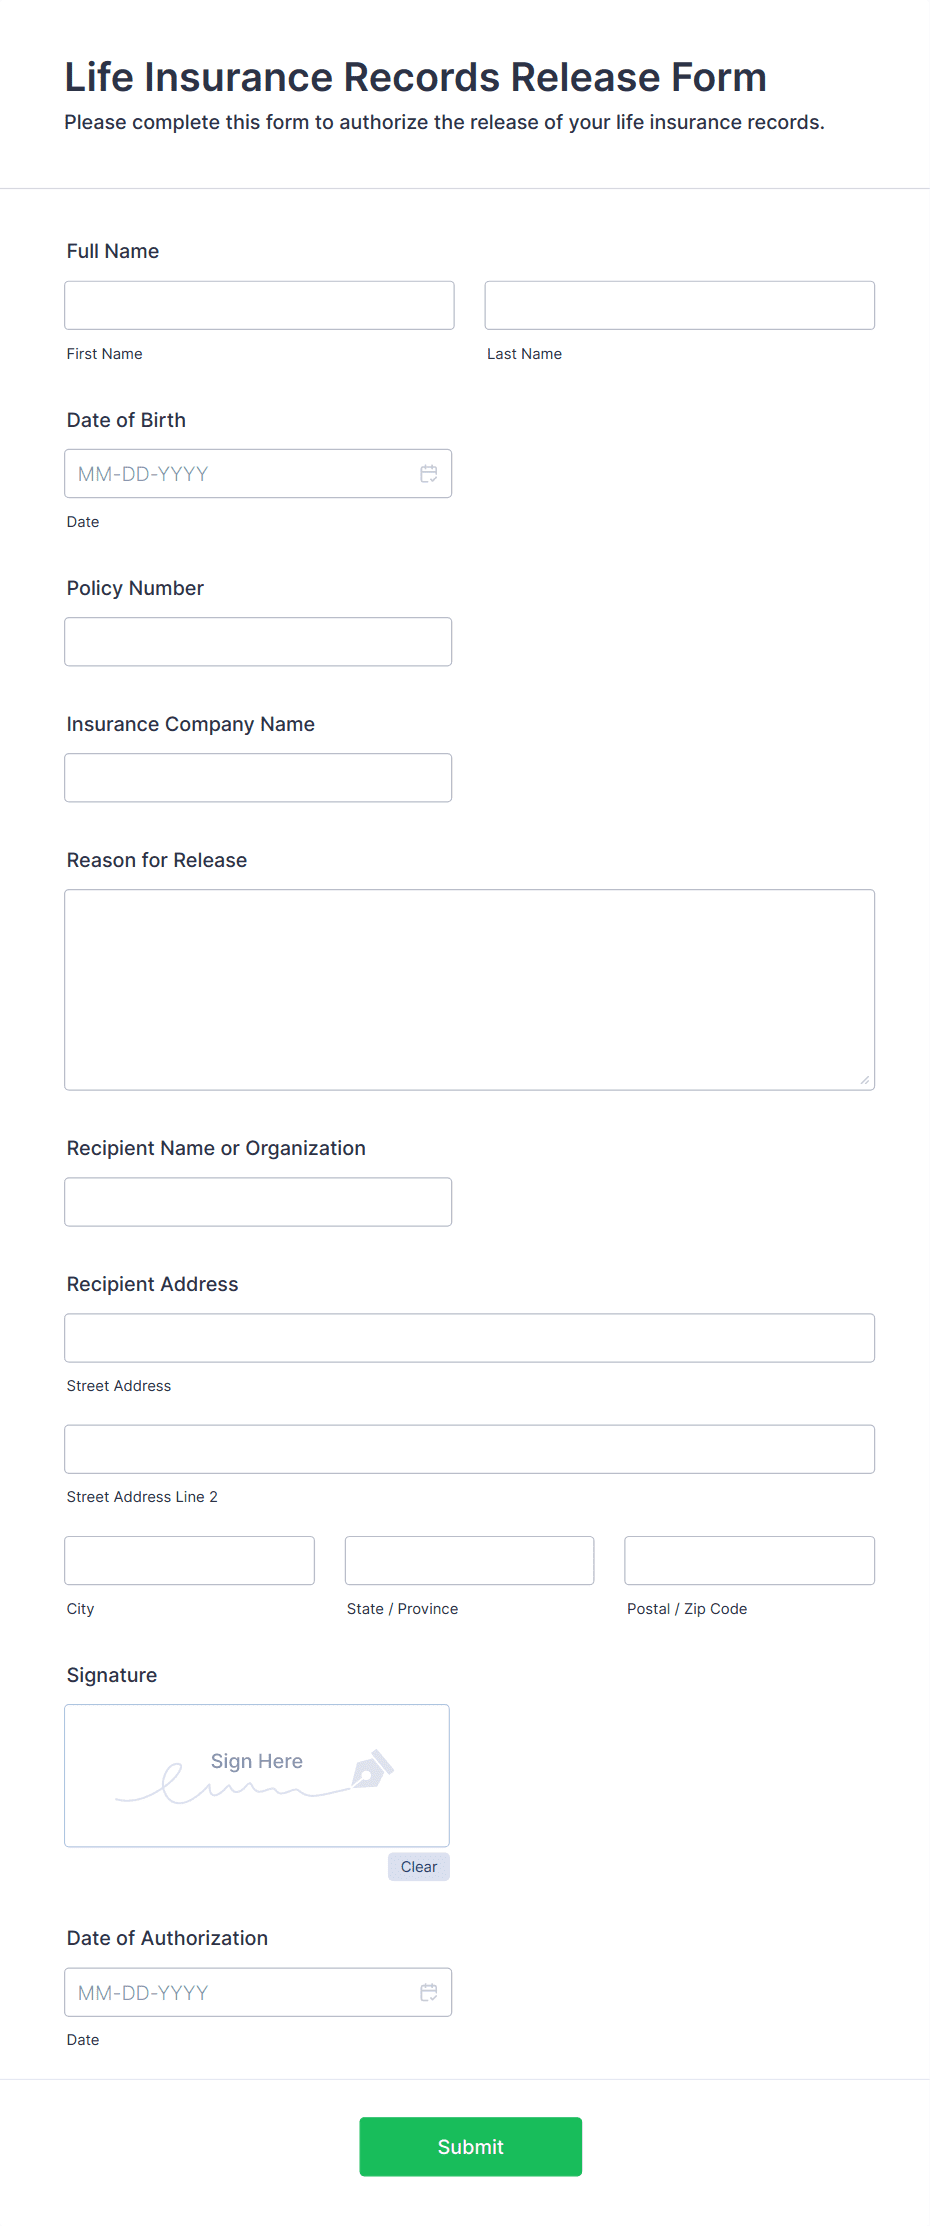930x2226 pixels.
Task: Select the Street Address Line 2 field
Action: tap(469, 1448)
